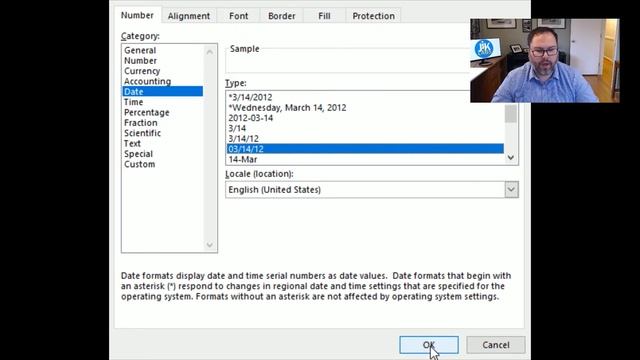Image resolution: width=640 pixels, height=360 pixels.
Task: Open the Fill tab
Action: pos(324,16)
